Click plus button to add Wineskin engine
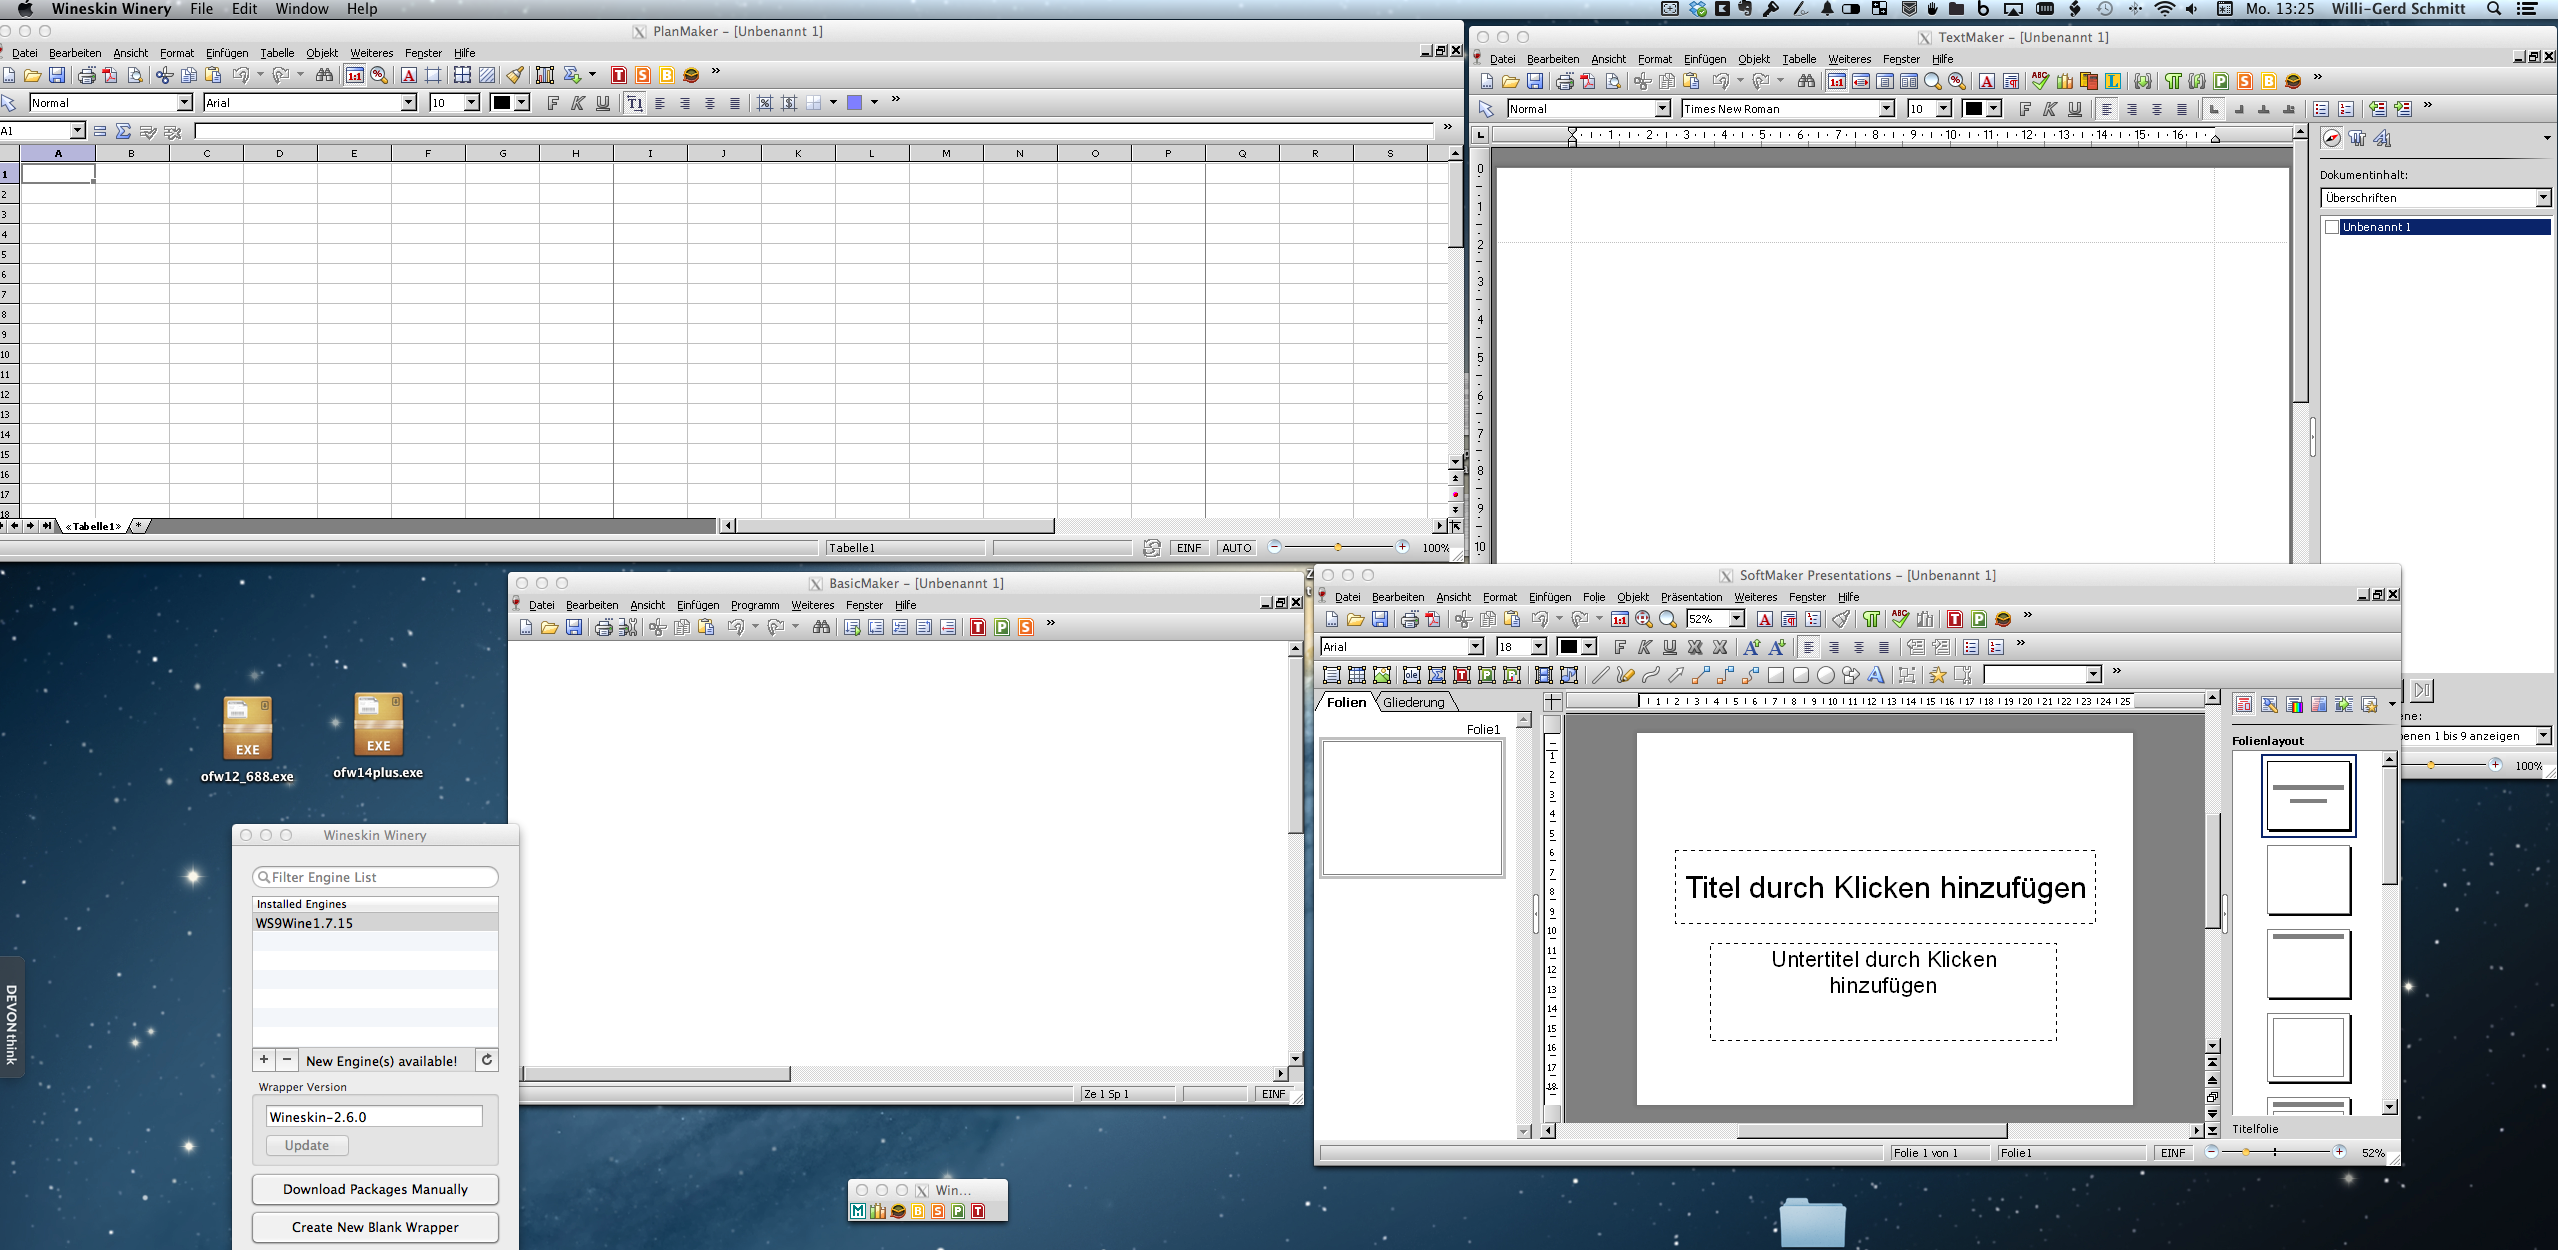2558x1250 pixels. pyautogui.click(x=264, y=1060)
